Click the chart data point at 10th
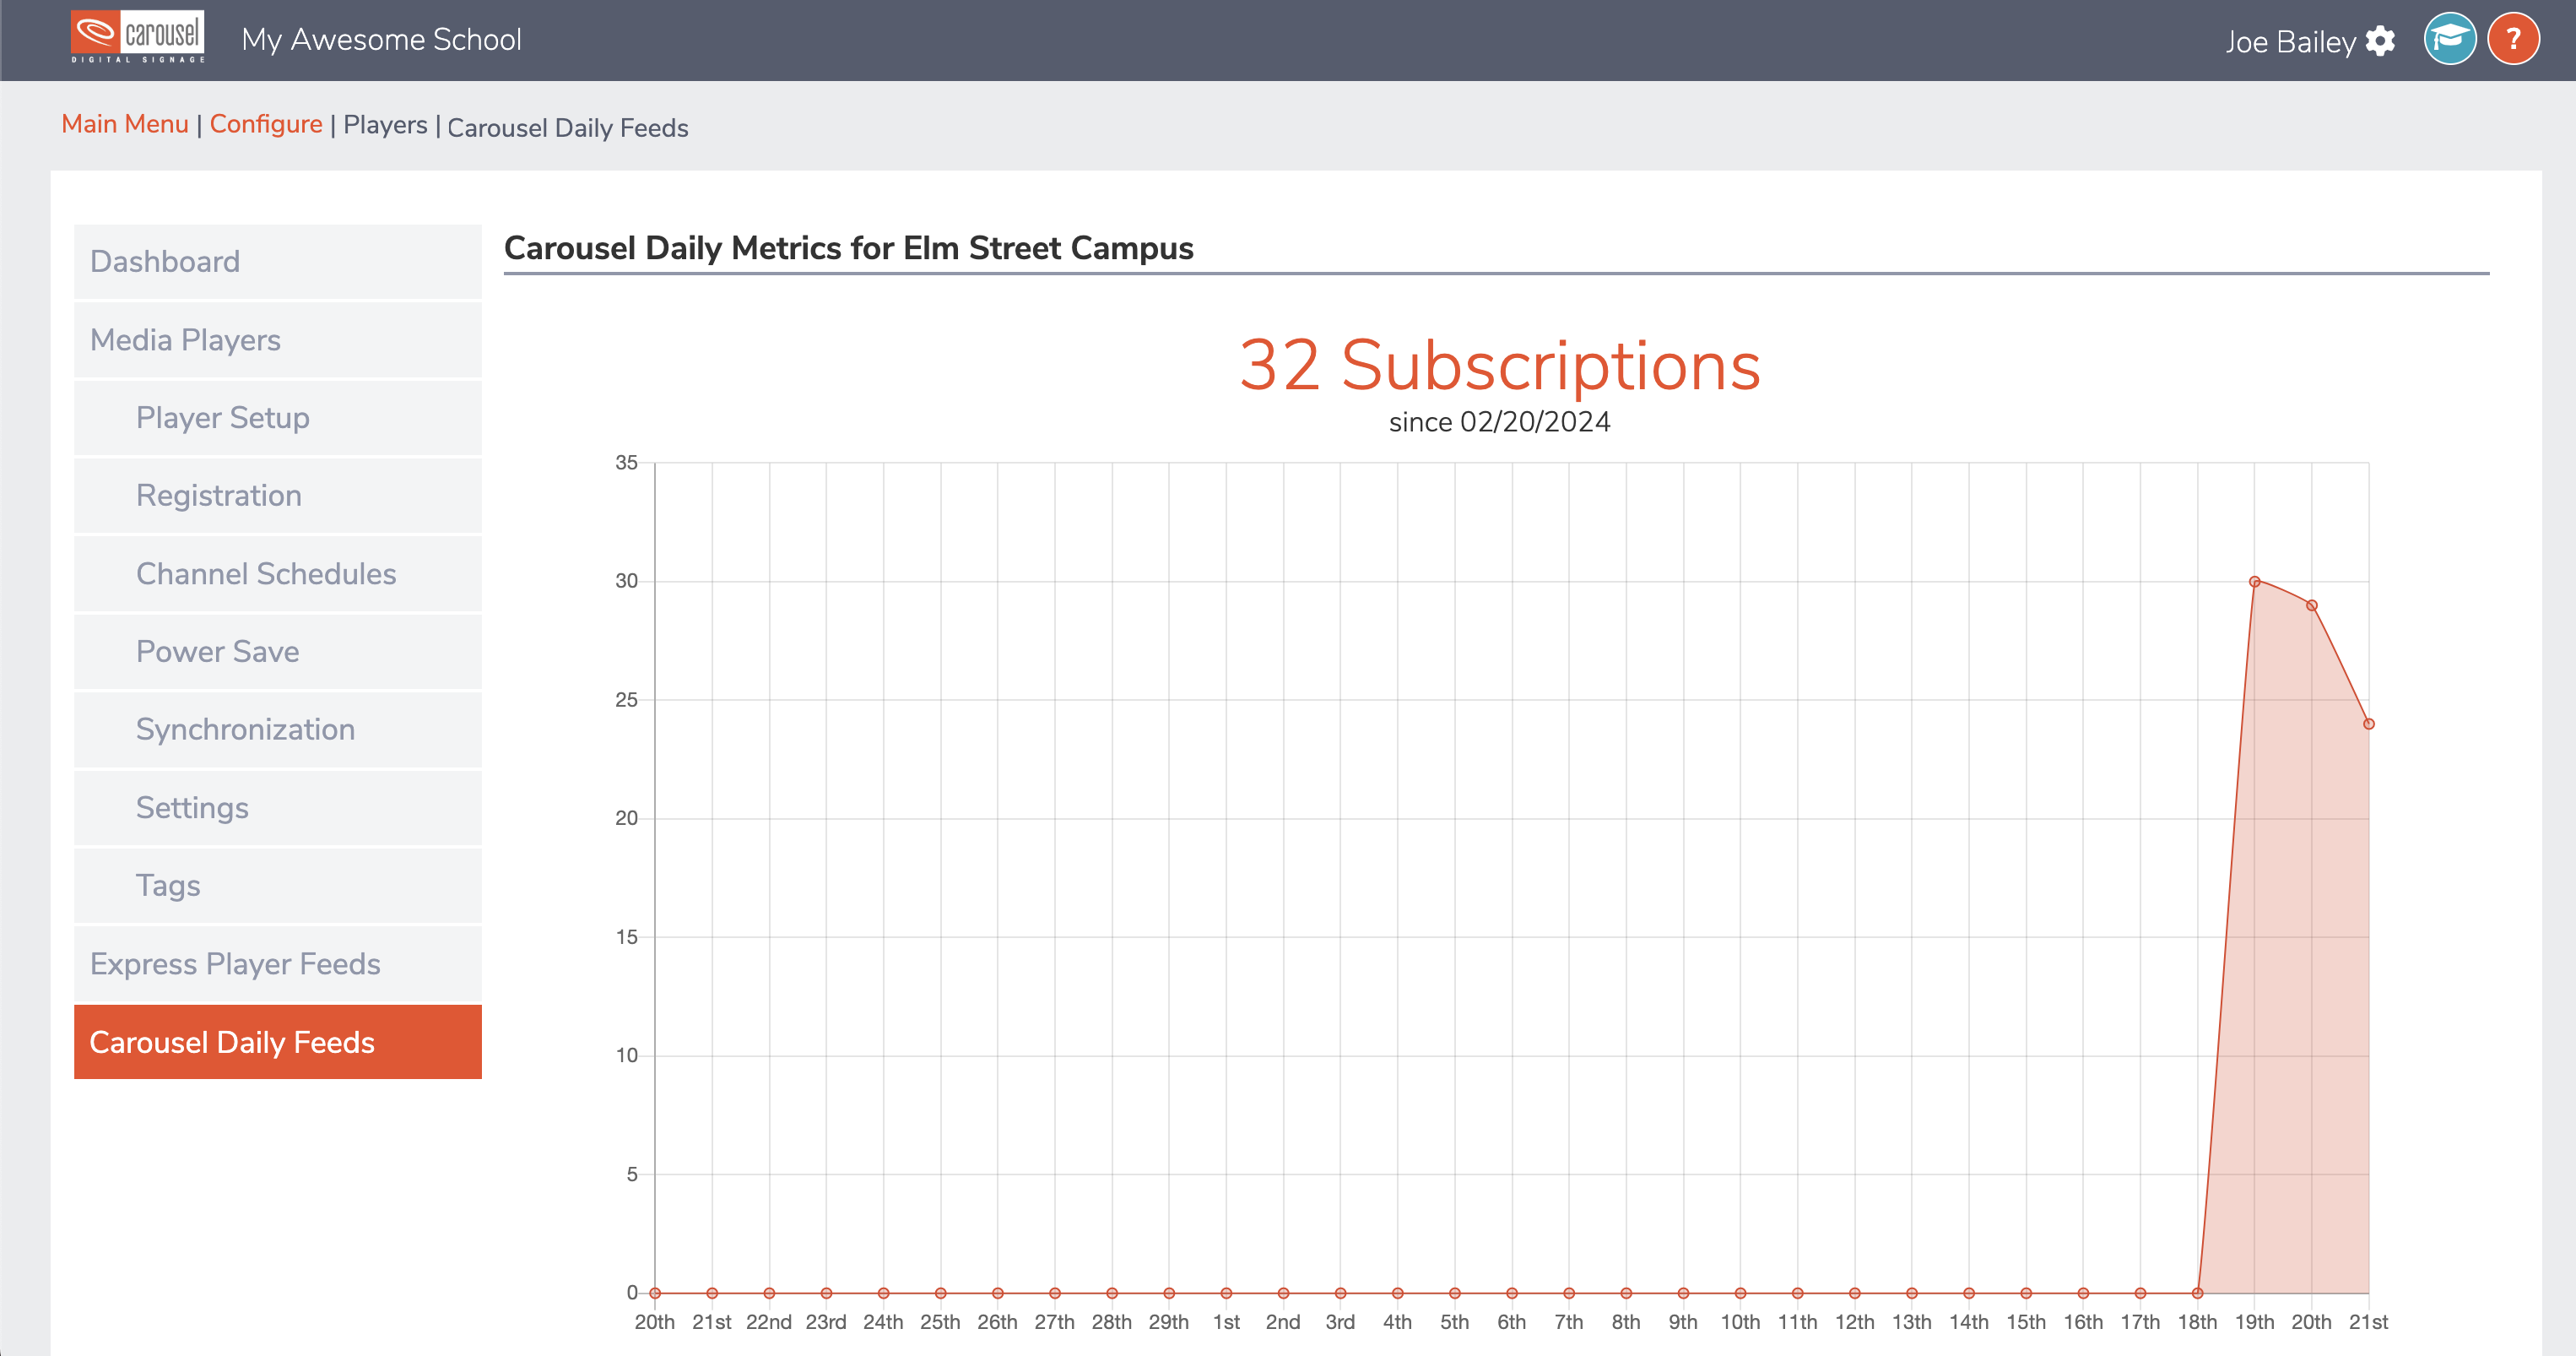This screenshot has width=2576, height=1356. tap(1740, 1293)
